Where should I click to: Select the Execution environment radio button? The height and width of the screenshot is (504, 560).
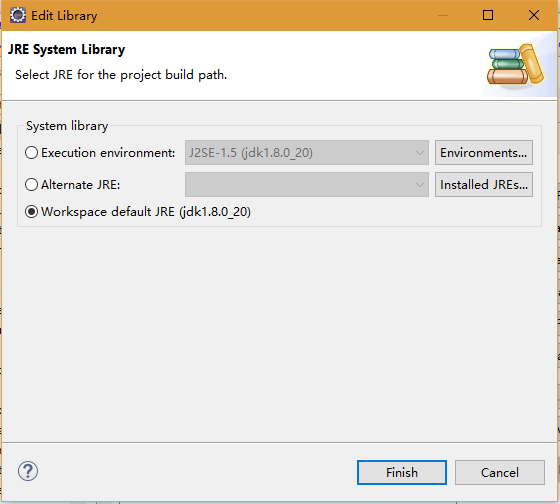[x=31, y=153]
